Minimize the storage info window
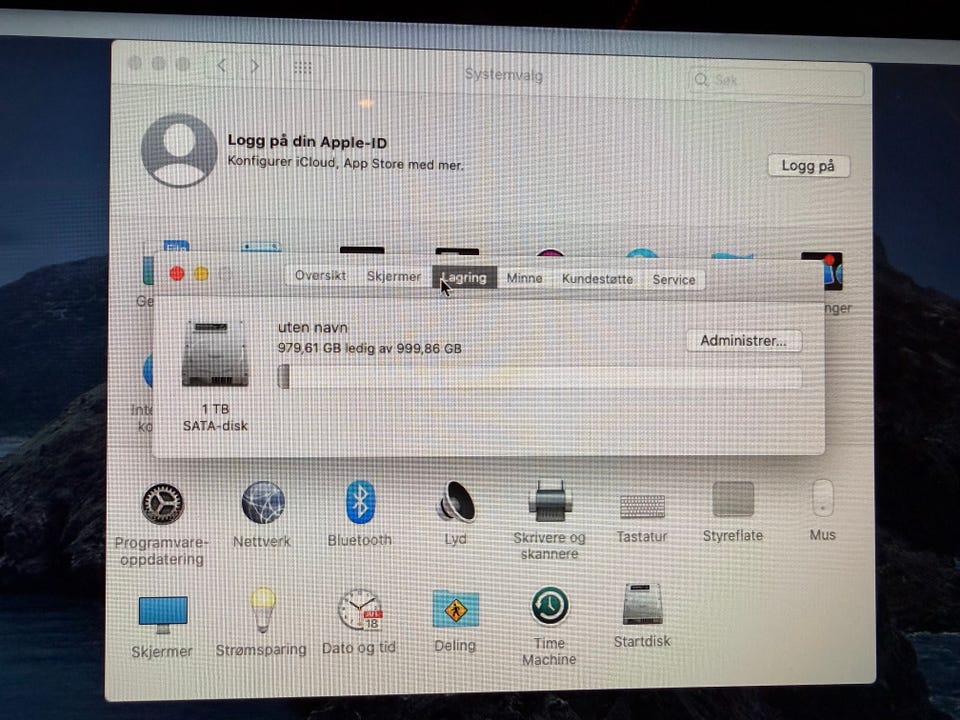The image size is (960, 720). pyautogui.click(x=201, y=274)
